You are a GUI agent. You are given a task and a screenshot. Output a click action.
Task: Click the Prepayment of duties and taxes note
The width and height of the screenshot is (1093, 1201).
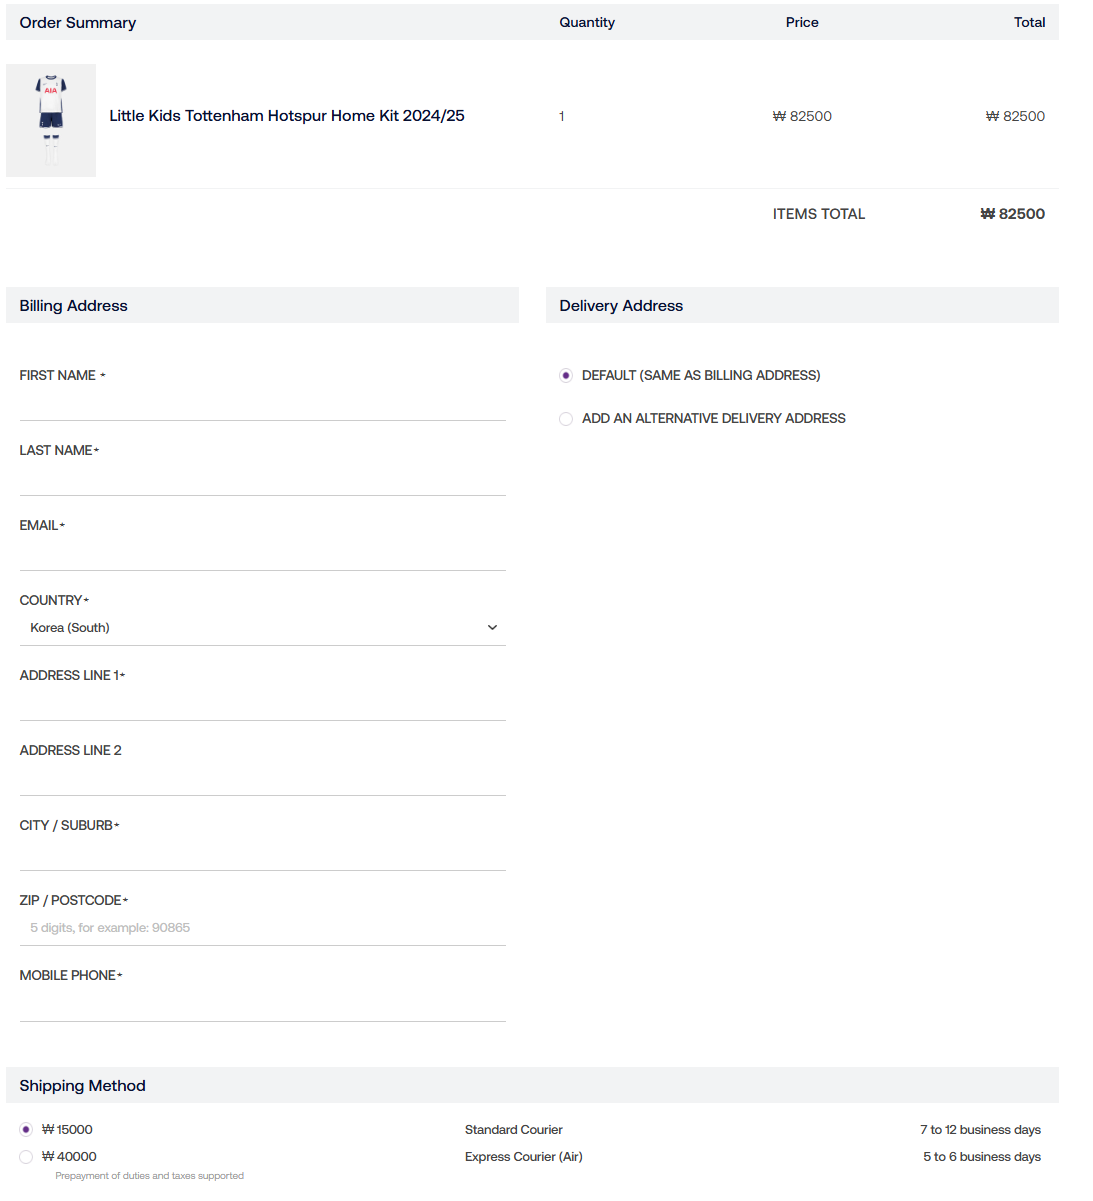[x=150, y=1176]
